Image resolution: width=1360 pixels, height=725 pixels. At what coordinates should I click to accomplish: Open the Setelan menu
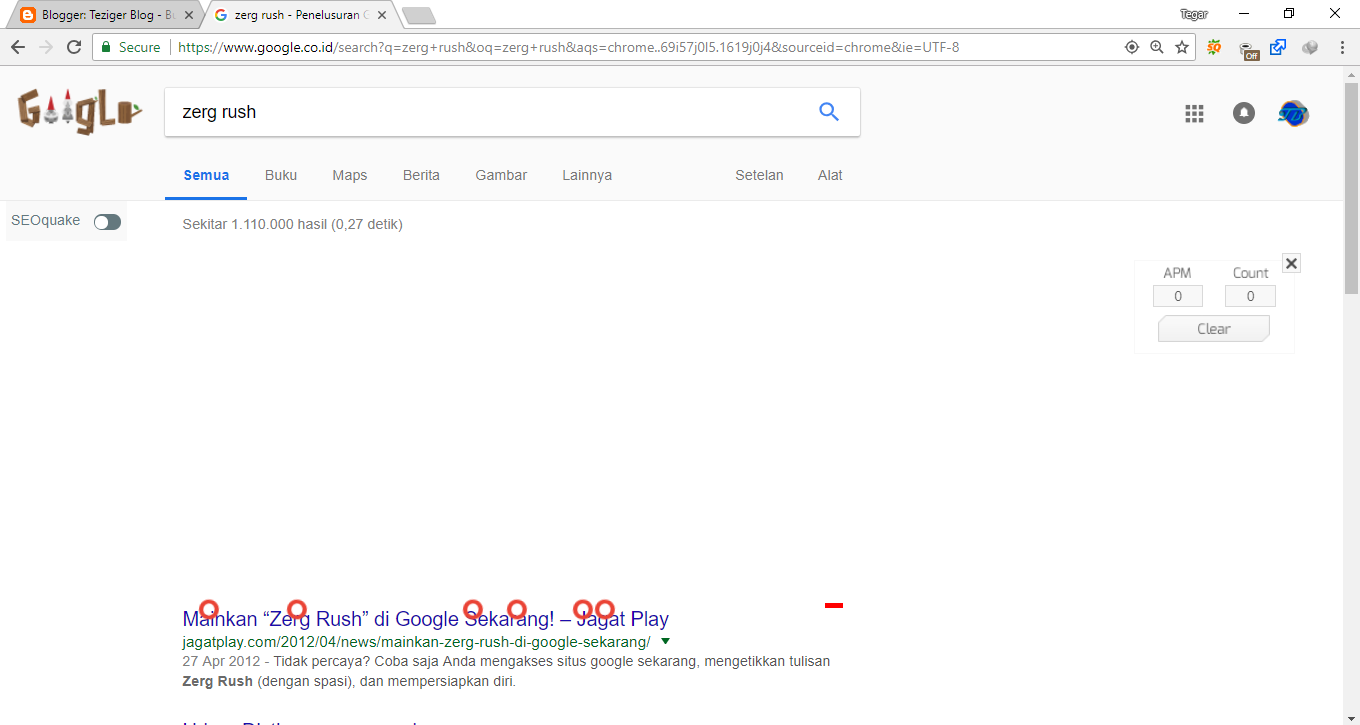(x=759, y=175)
